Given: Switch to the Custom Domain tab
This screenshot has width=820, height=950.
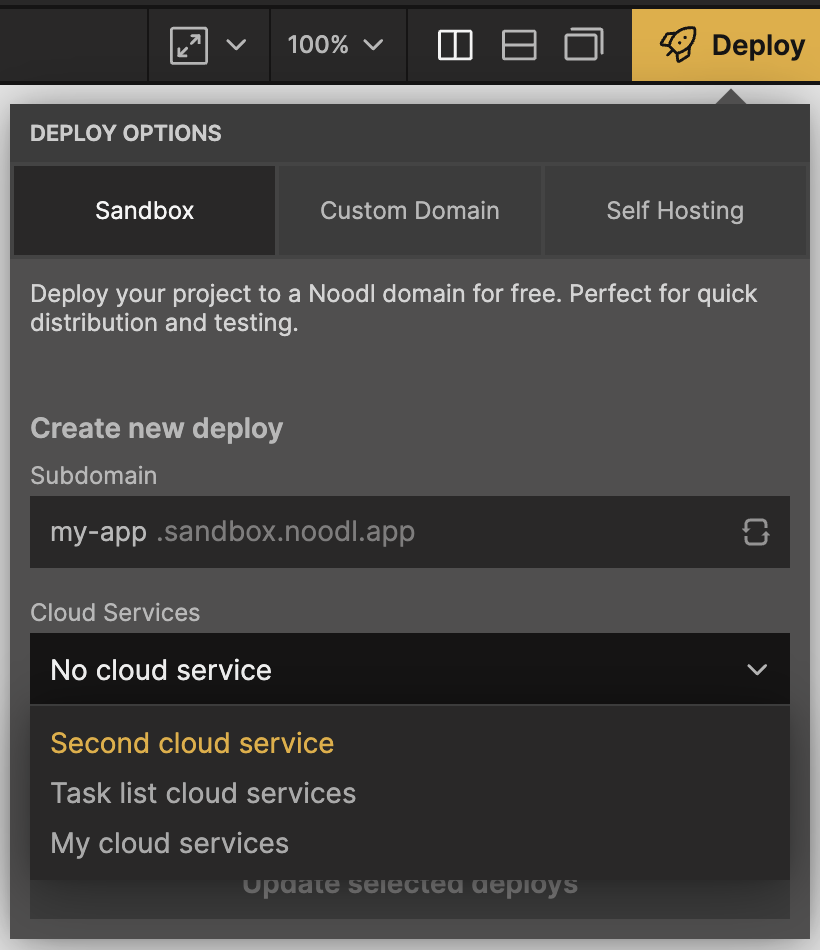Looking at the screenshot, I should click(410, 211).
